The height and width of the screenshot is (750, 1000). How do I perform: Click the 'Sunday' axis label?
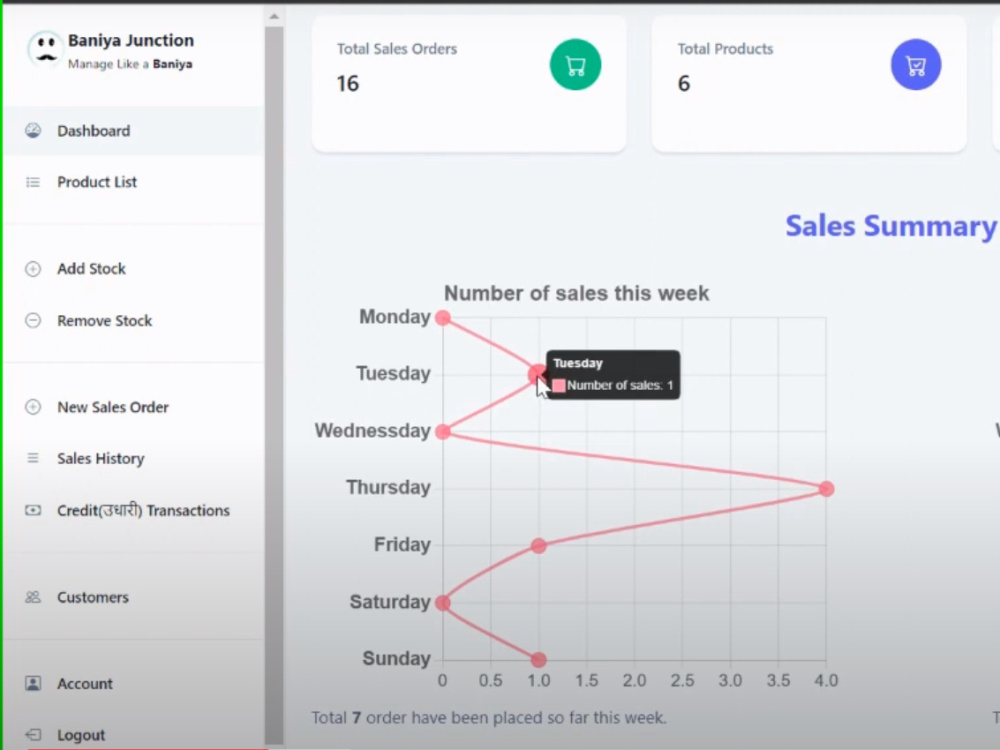(x=397, y=658)
